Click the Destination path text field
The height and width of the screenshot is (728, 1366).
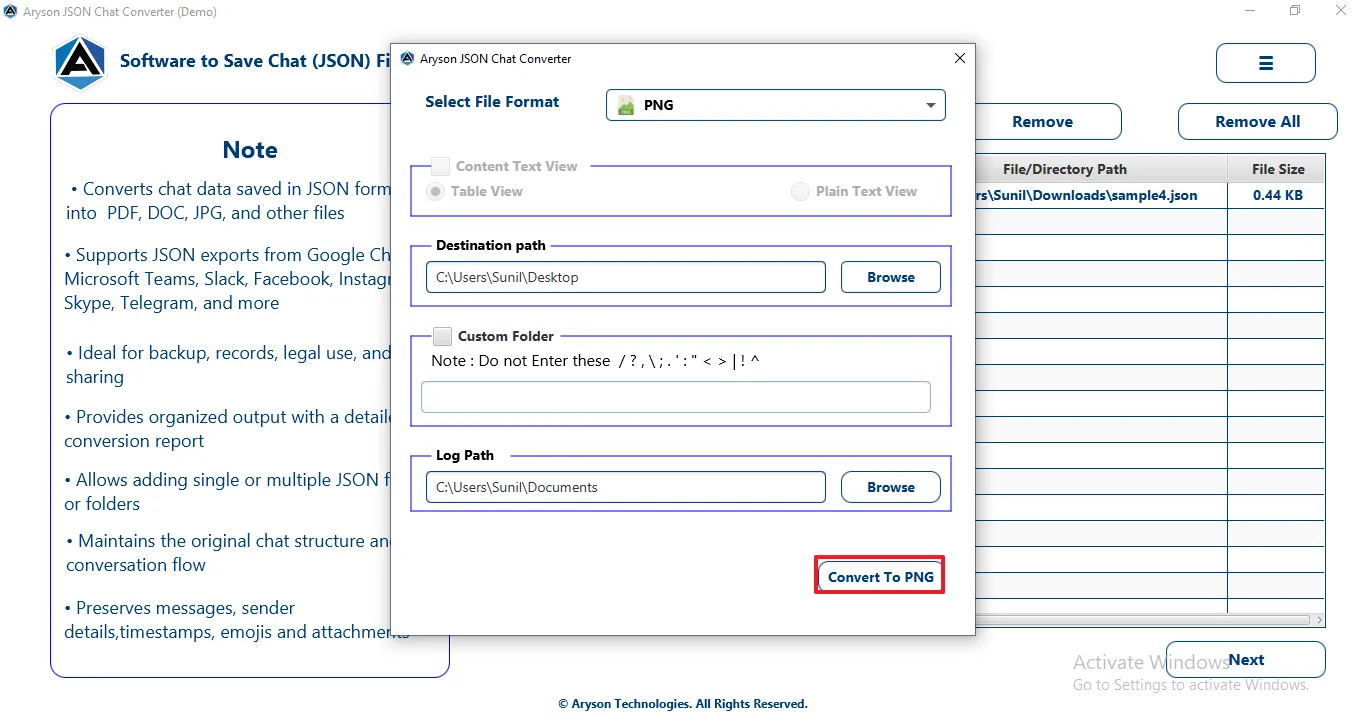coord(626,277)
